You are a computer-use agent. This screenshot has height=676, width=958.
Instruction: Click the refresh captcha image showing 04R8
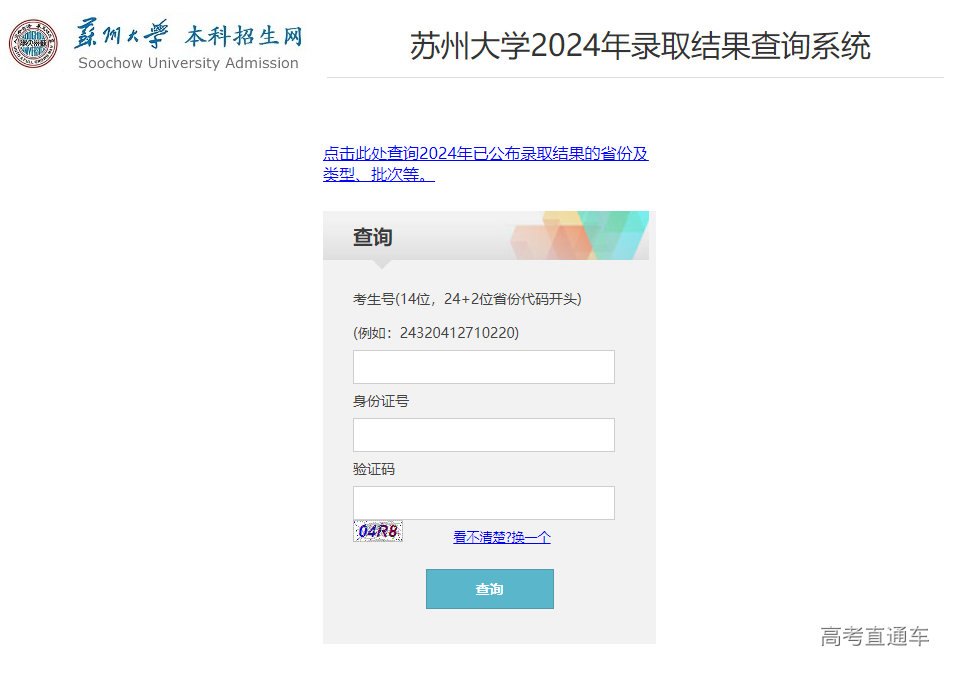[x=377, y=531]
